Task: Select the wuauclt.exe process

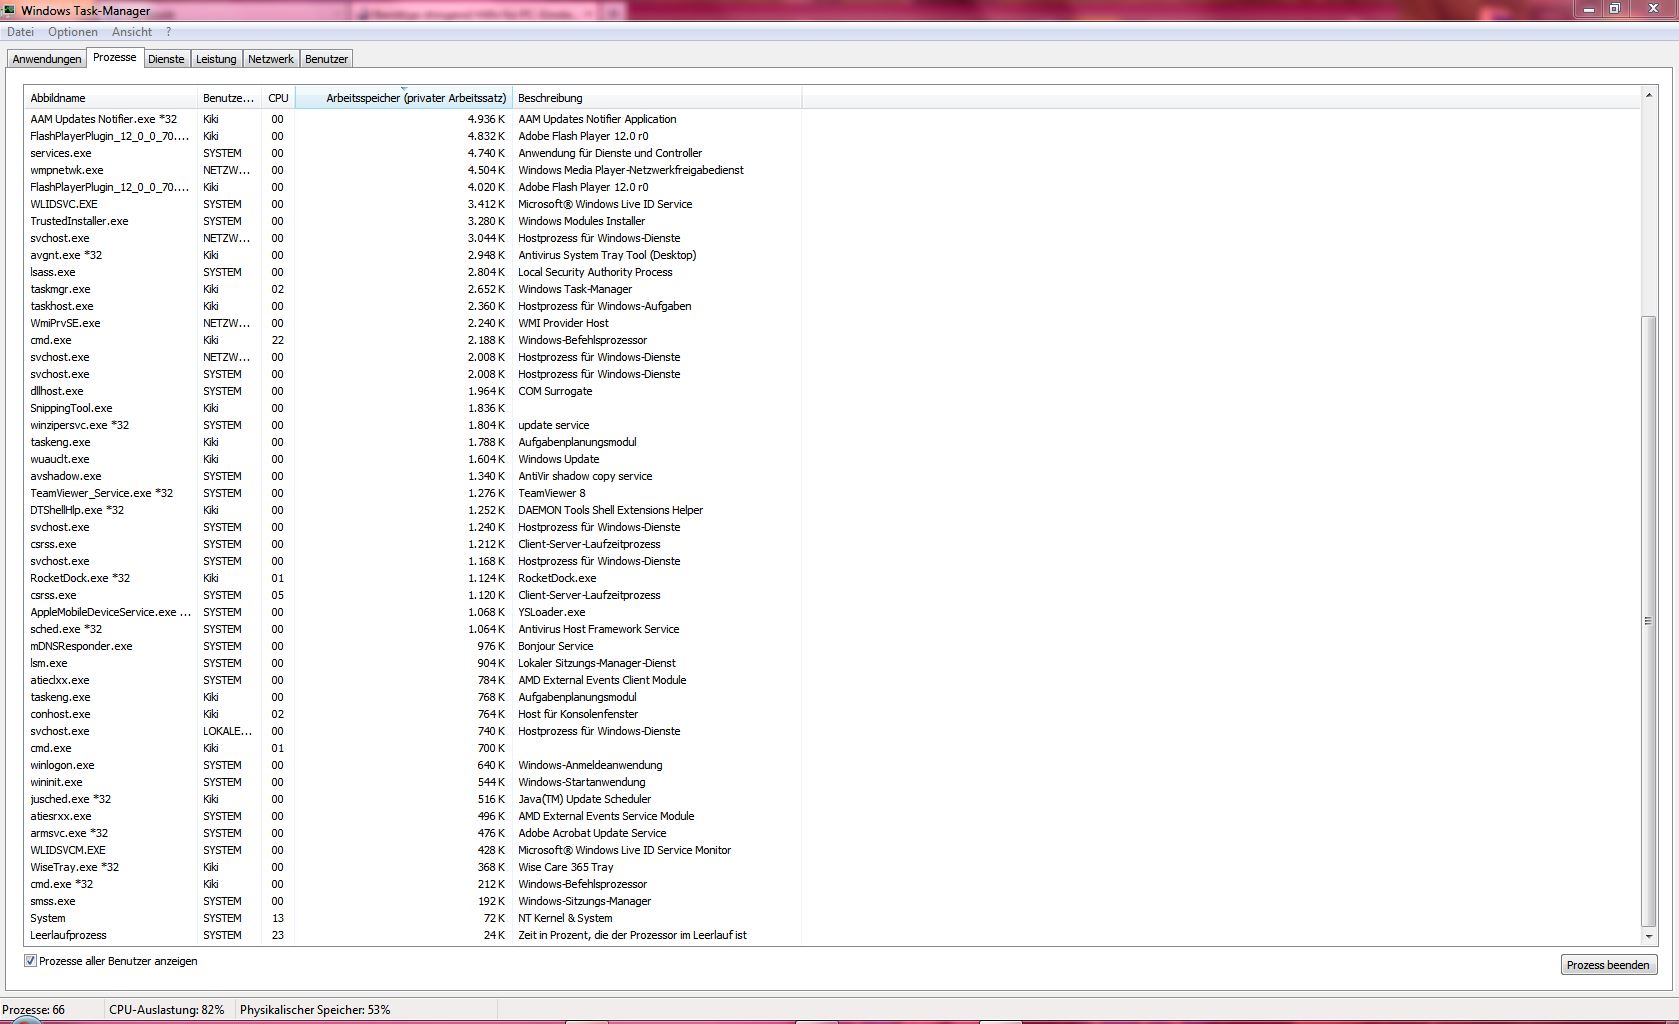Action: pos(412,459)
